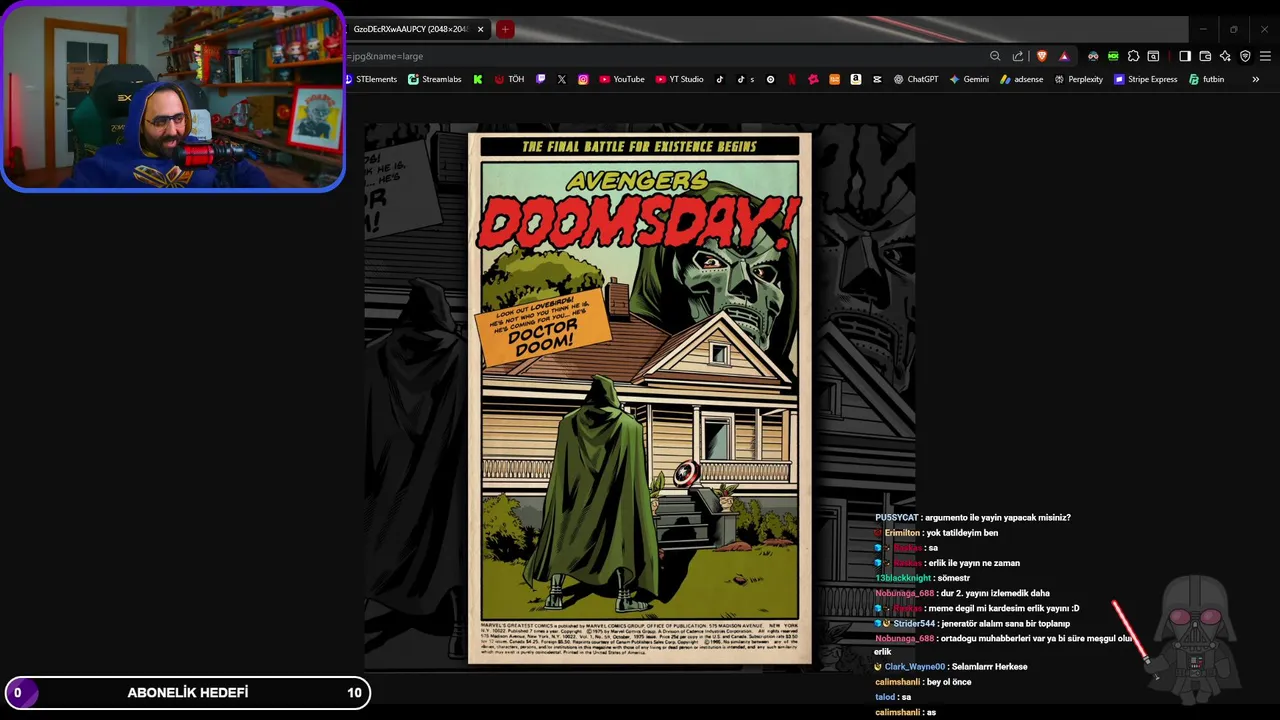Click the address bar URL field
This screenshot has height=720, width=1280.
click(660, 56)
